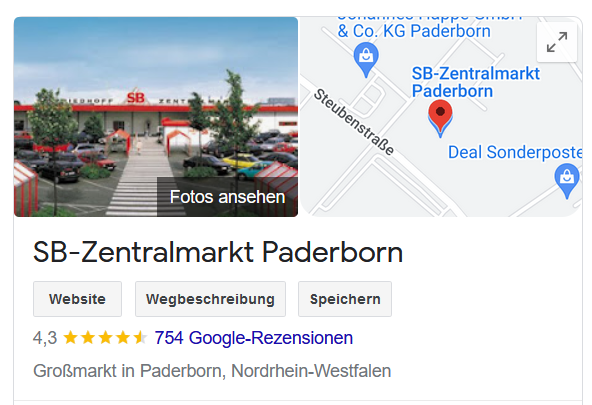Select the Johannes Hoppe shopping pin
Viewport: 592px width, 405px height.
pyautogui.click(x=366, y=59)
